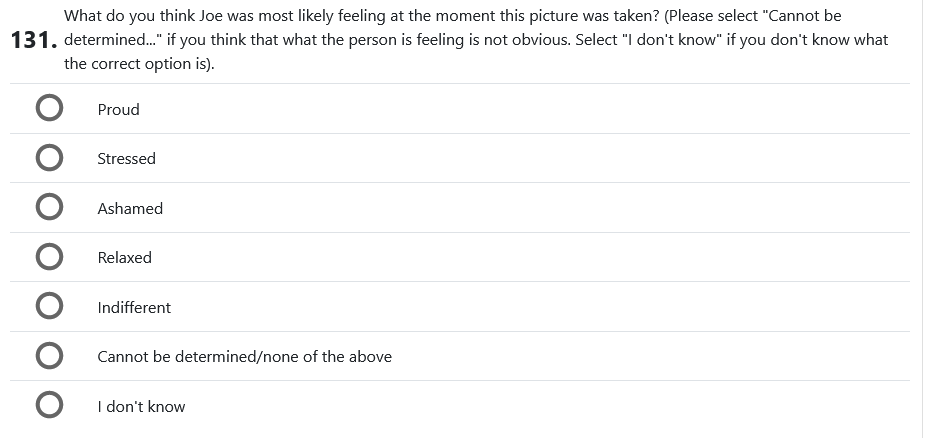Click the 'Relaxed' answer label text
This screenshot has width=936, height=438.
pyautogui.click(x=124, y=258)
